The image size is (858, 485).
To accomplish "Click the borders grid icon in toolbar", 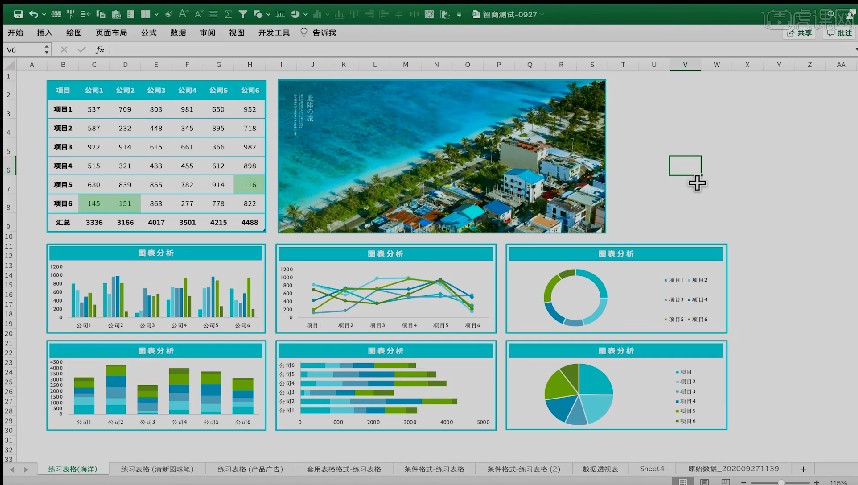I will coord(146,14).
